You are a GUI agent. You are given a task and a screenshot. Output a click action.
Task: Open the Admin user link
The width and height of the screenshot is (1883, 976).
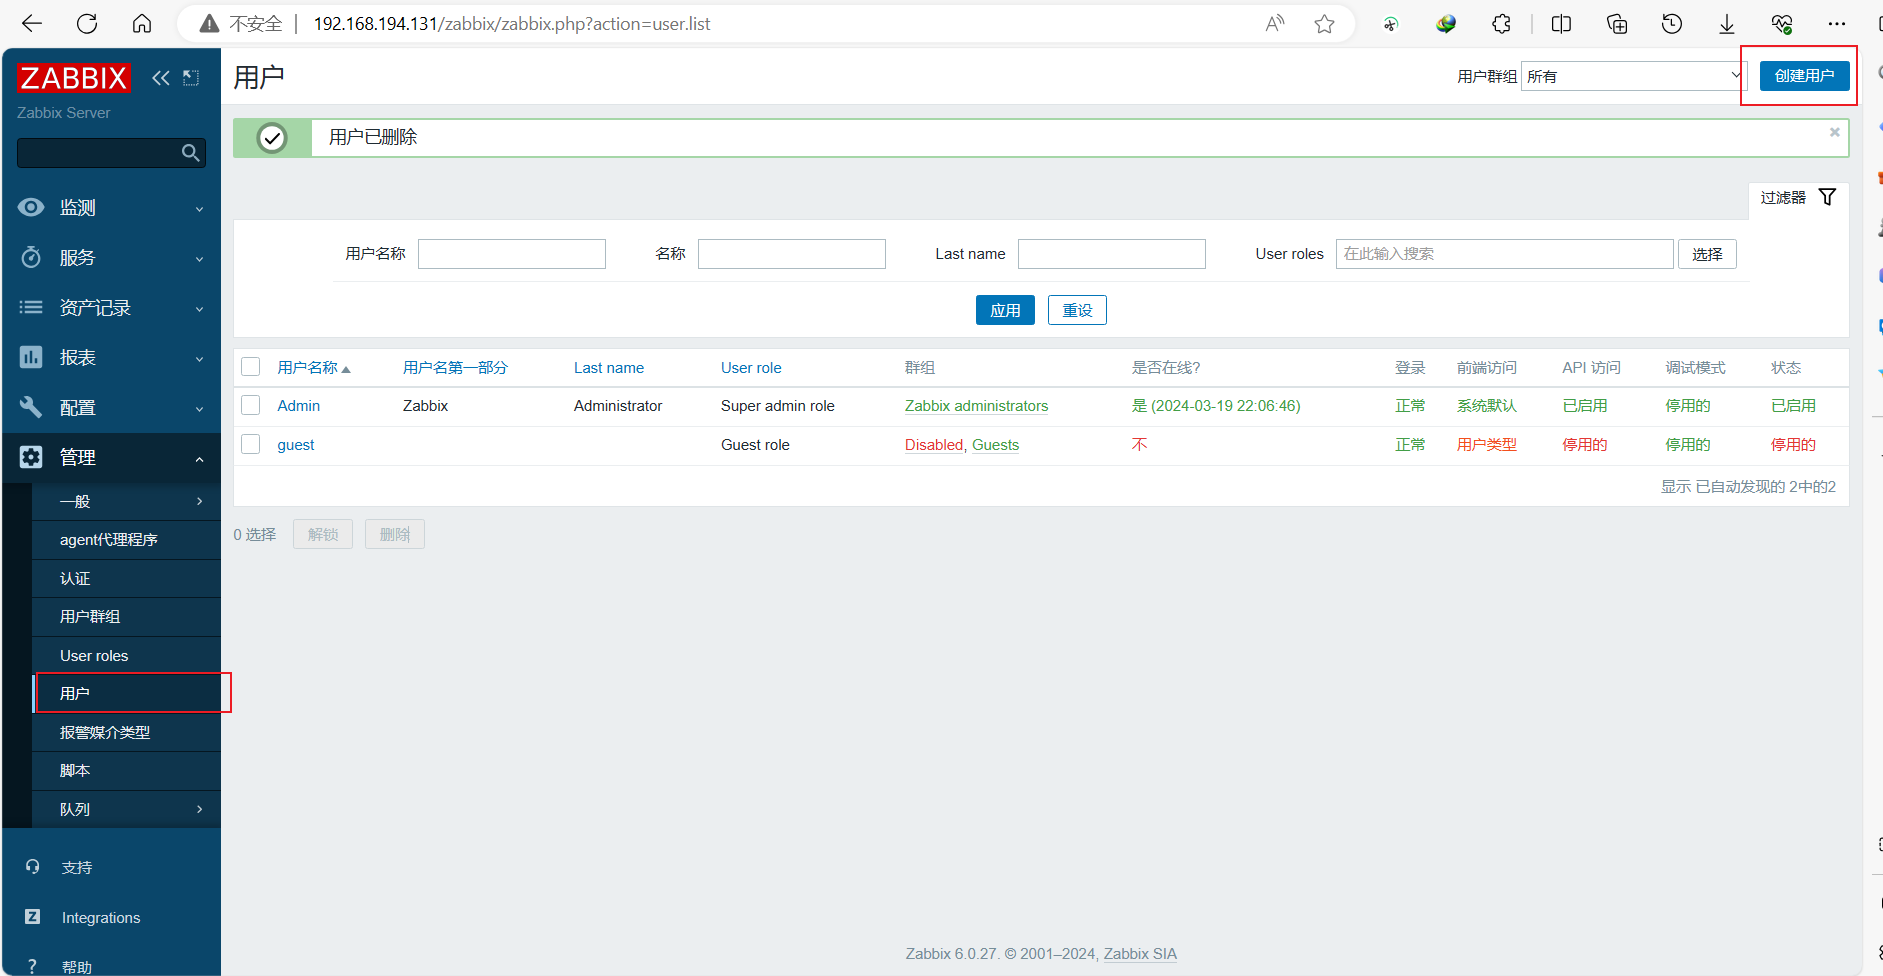(x=299, y=406)
